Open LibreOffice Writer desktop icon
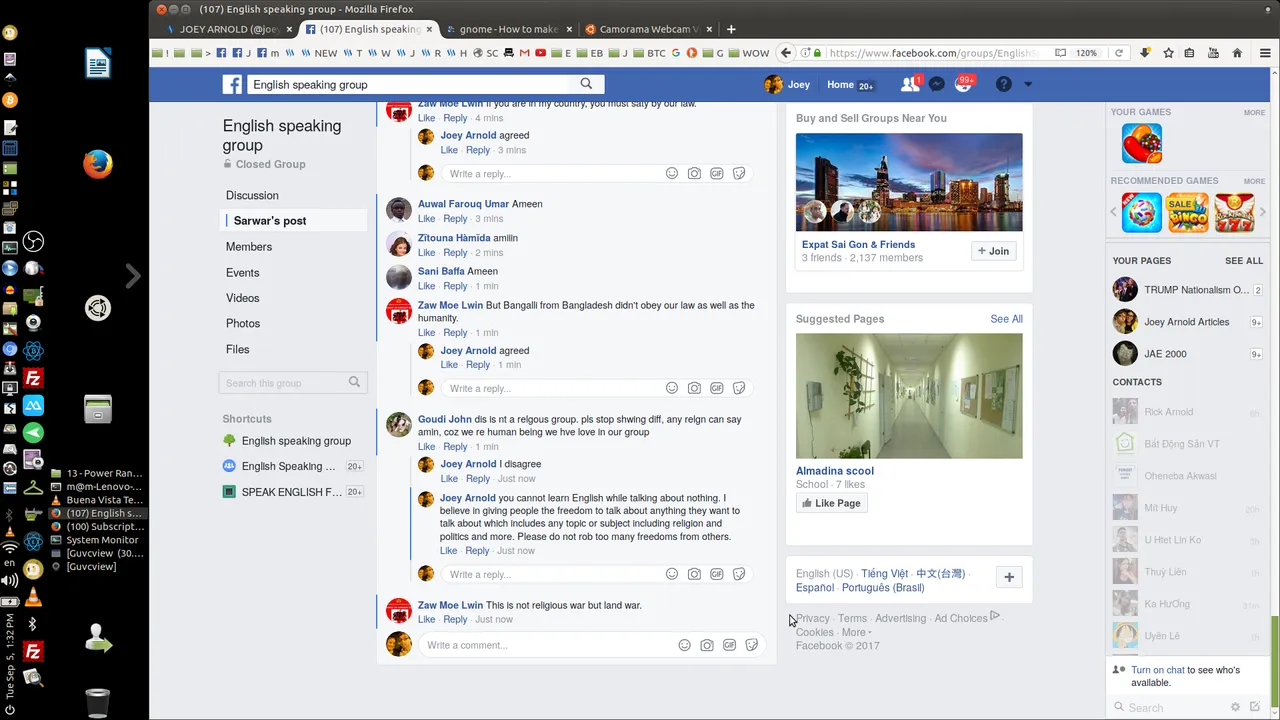Image resolution: width=1280 pixels, height=720 pixels. [97, 65]
